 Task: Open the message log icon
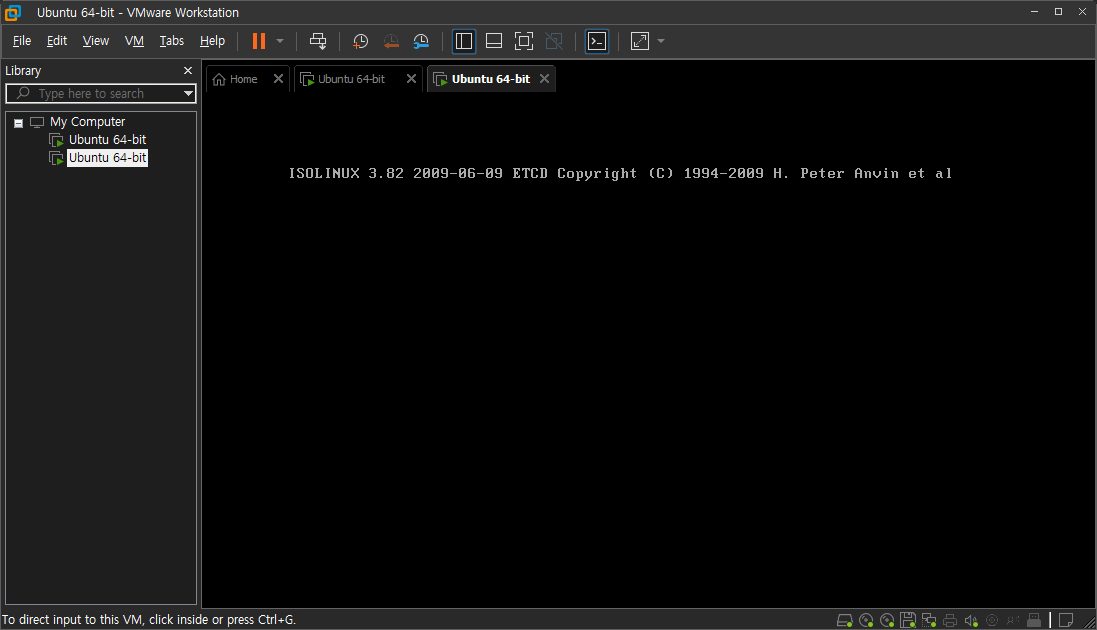(1066, 620)
